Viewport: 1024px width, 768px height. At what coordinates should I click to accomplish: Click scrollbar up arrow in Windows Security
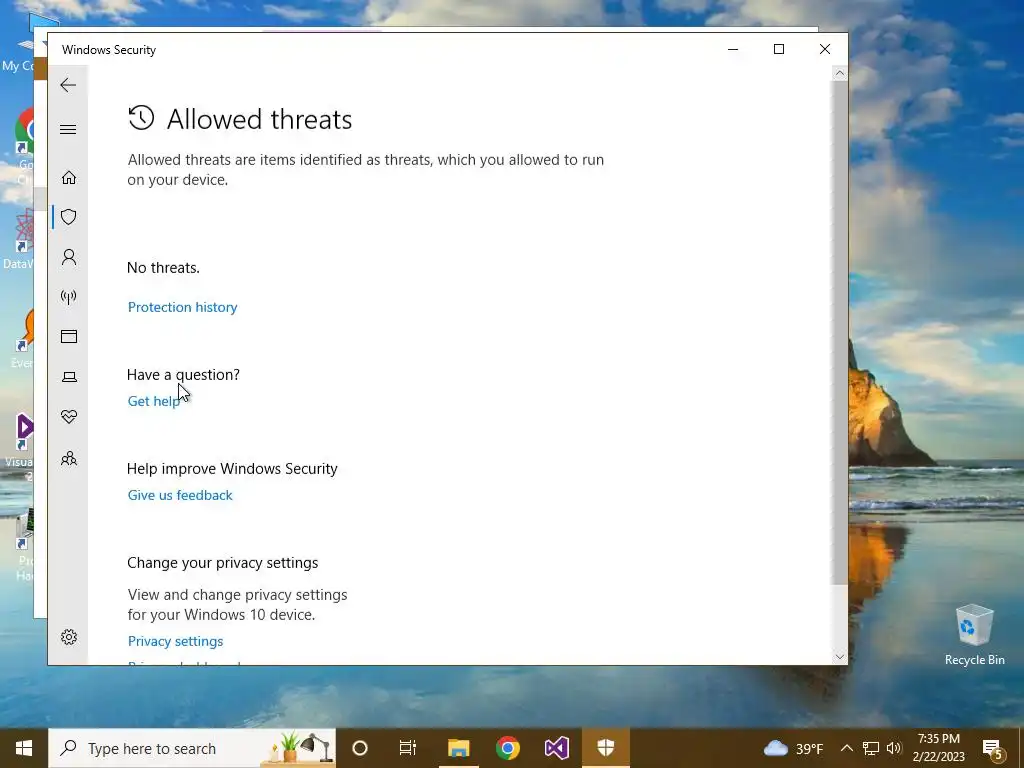pos(840,73)
